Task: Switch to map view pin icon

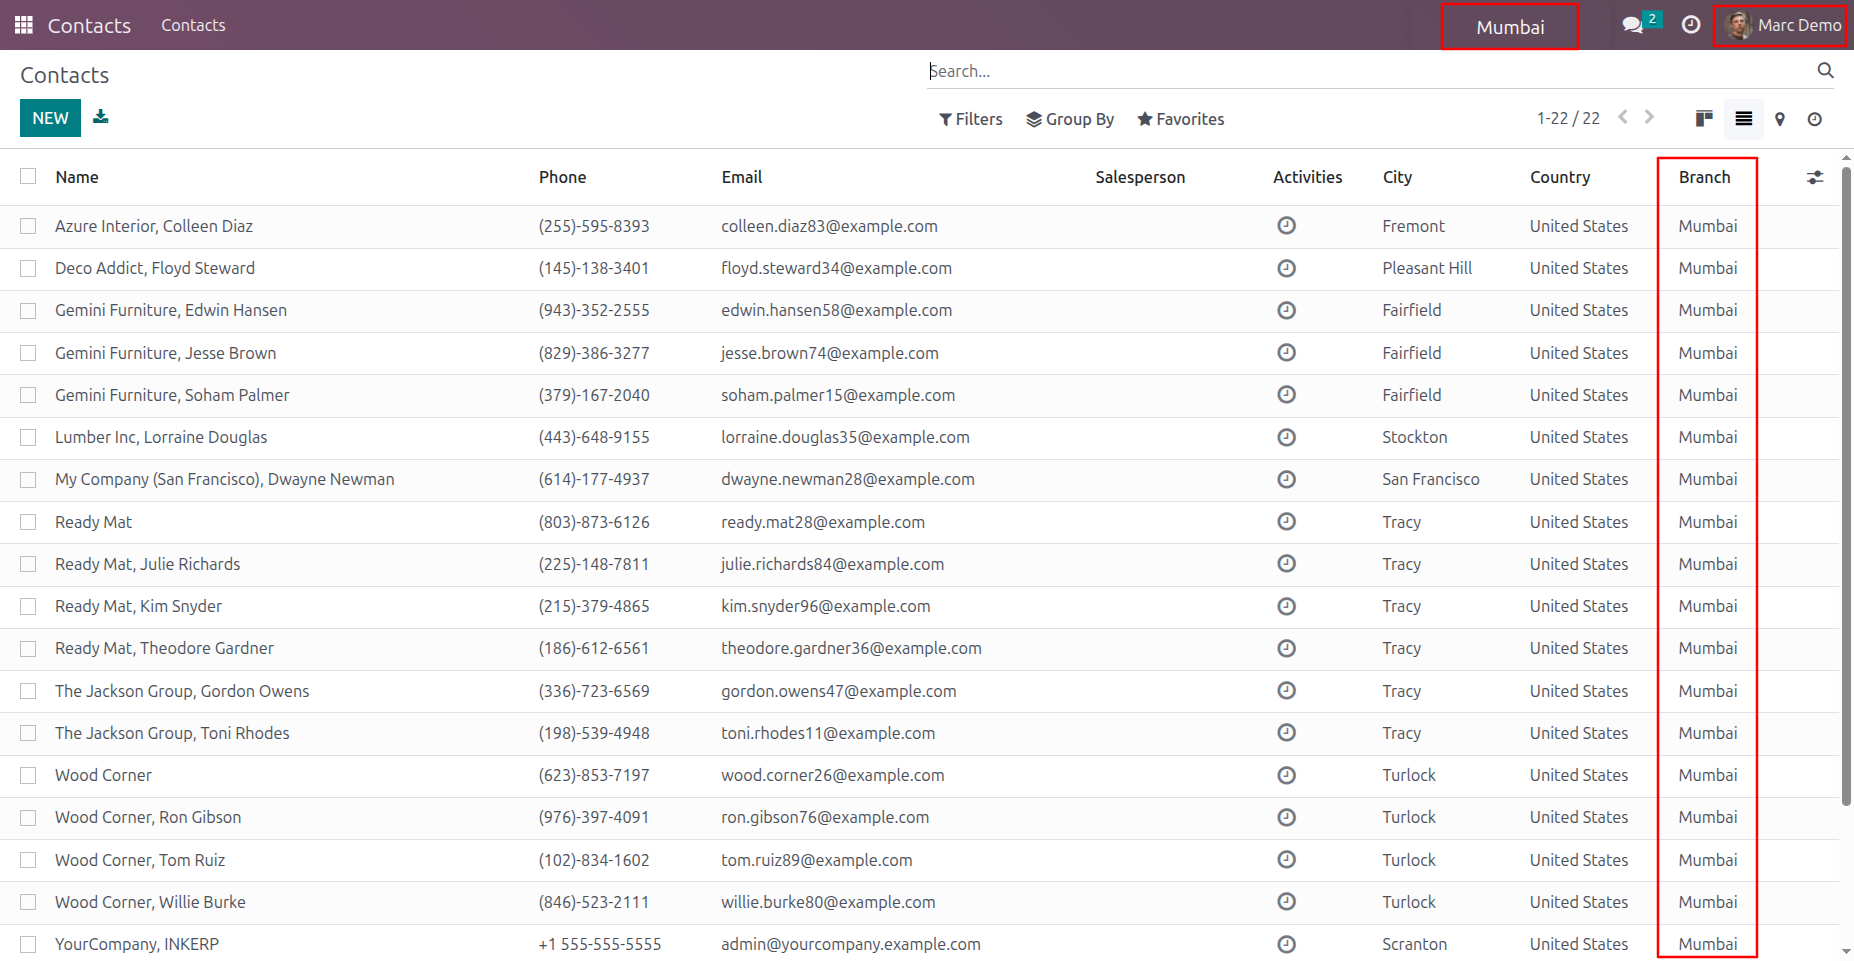Action: pos(1780,119)
